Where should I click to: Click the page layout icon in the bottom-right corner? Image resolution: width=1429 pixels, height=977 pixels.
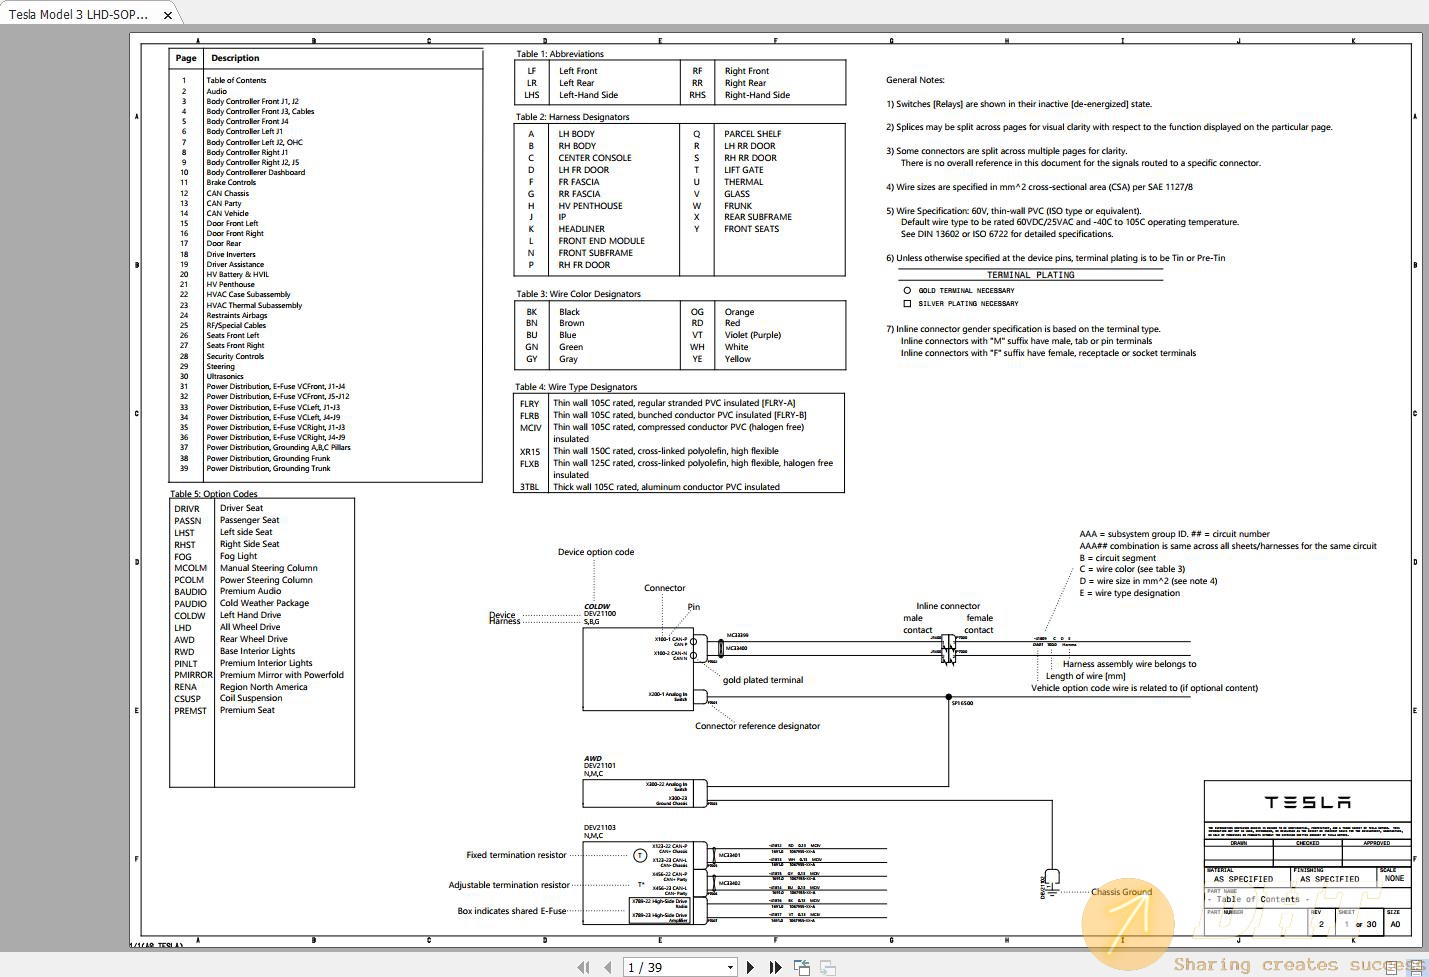[x=1393, y=967]
